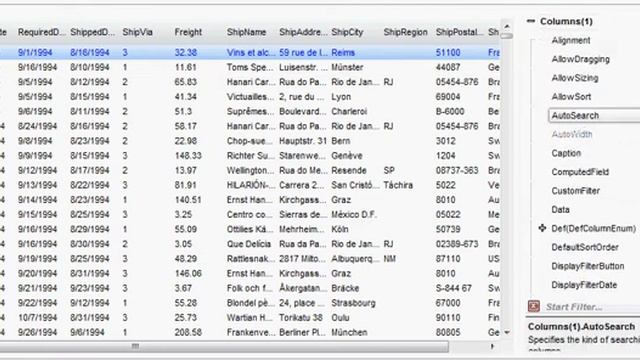Click the Köln city cell

point(340,229)
